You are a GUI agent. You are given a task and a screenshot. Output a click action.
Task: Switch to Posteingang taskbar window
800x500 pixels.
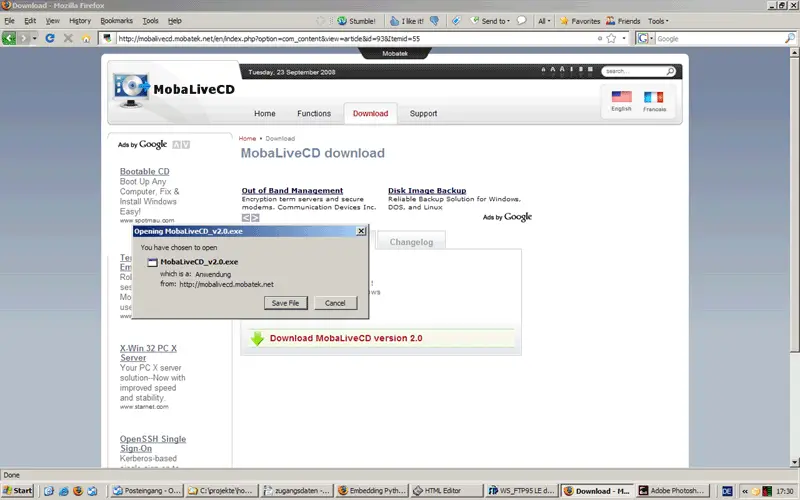point(146,491)
